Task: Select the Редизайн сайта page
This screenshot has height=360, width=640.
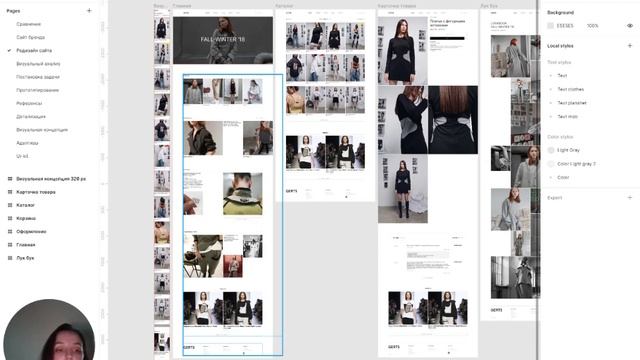Action: click(x=34, y=51)
